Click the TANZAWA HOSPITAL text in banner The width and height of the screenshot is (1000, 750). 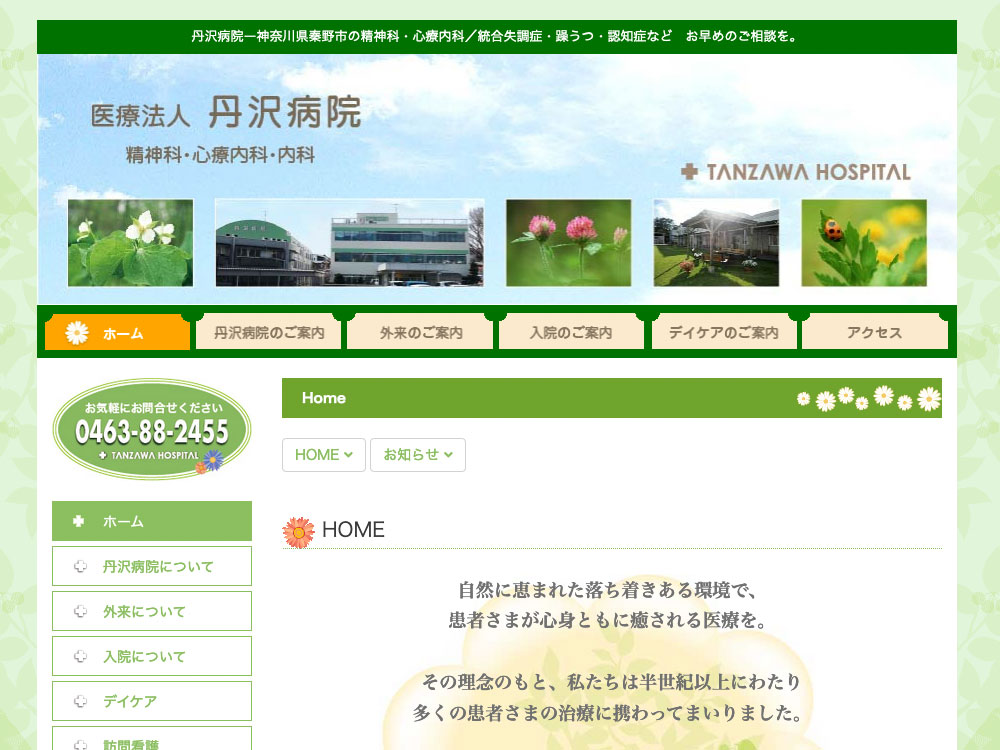click(x=809, y=172)
